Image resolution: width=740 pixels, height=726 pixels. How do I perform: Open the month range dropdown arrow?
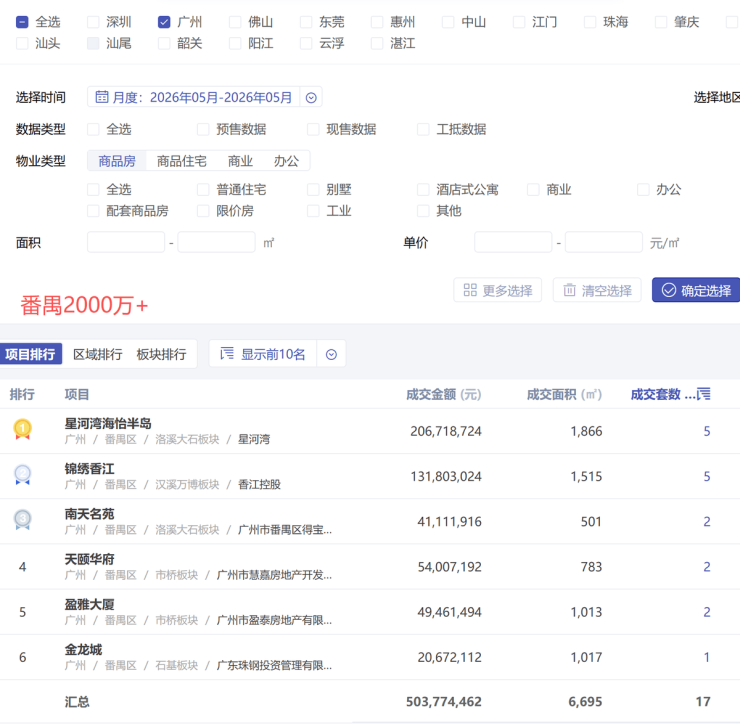coord(311,98)
